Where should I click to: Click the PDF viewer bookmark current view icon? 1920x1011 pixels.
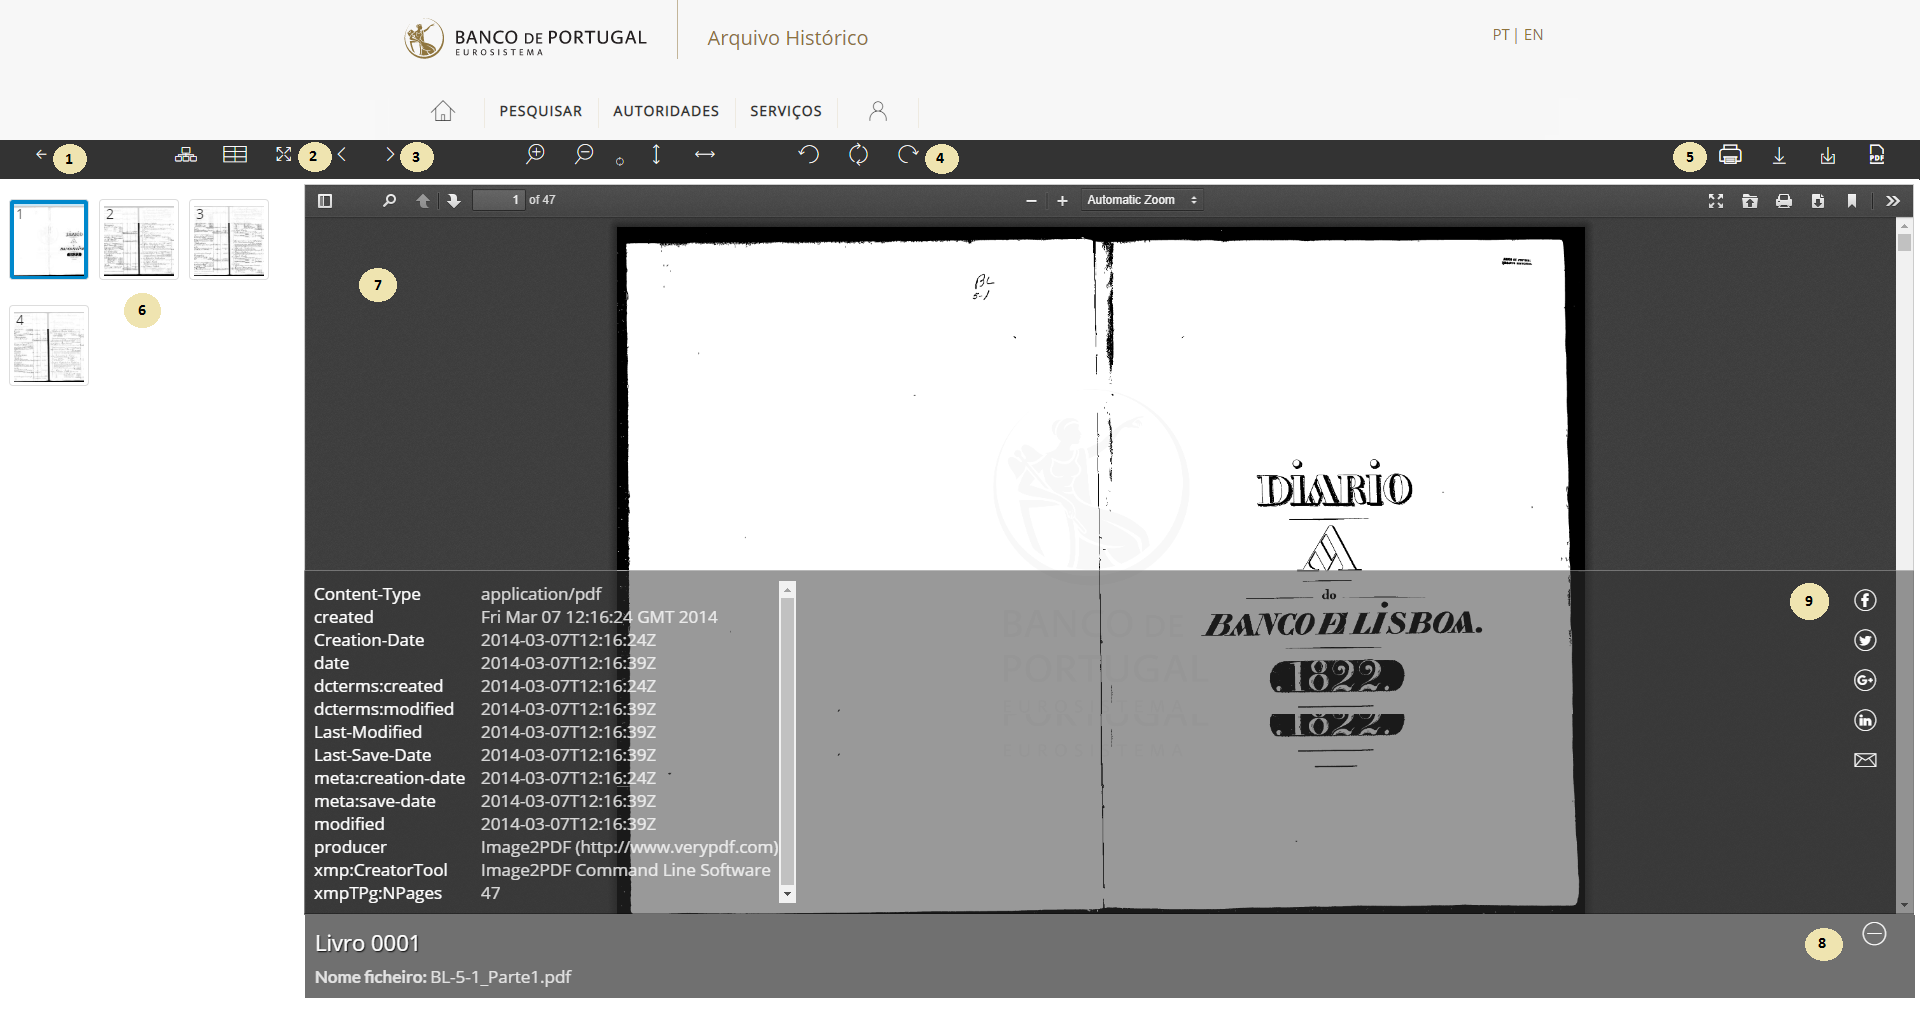tap(1852, 201)
